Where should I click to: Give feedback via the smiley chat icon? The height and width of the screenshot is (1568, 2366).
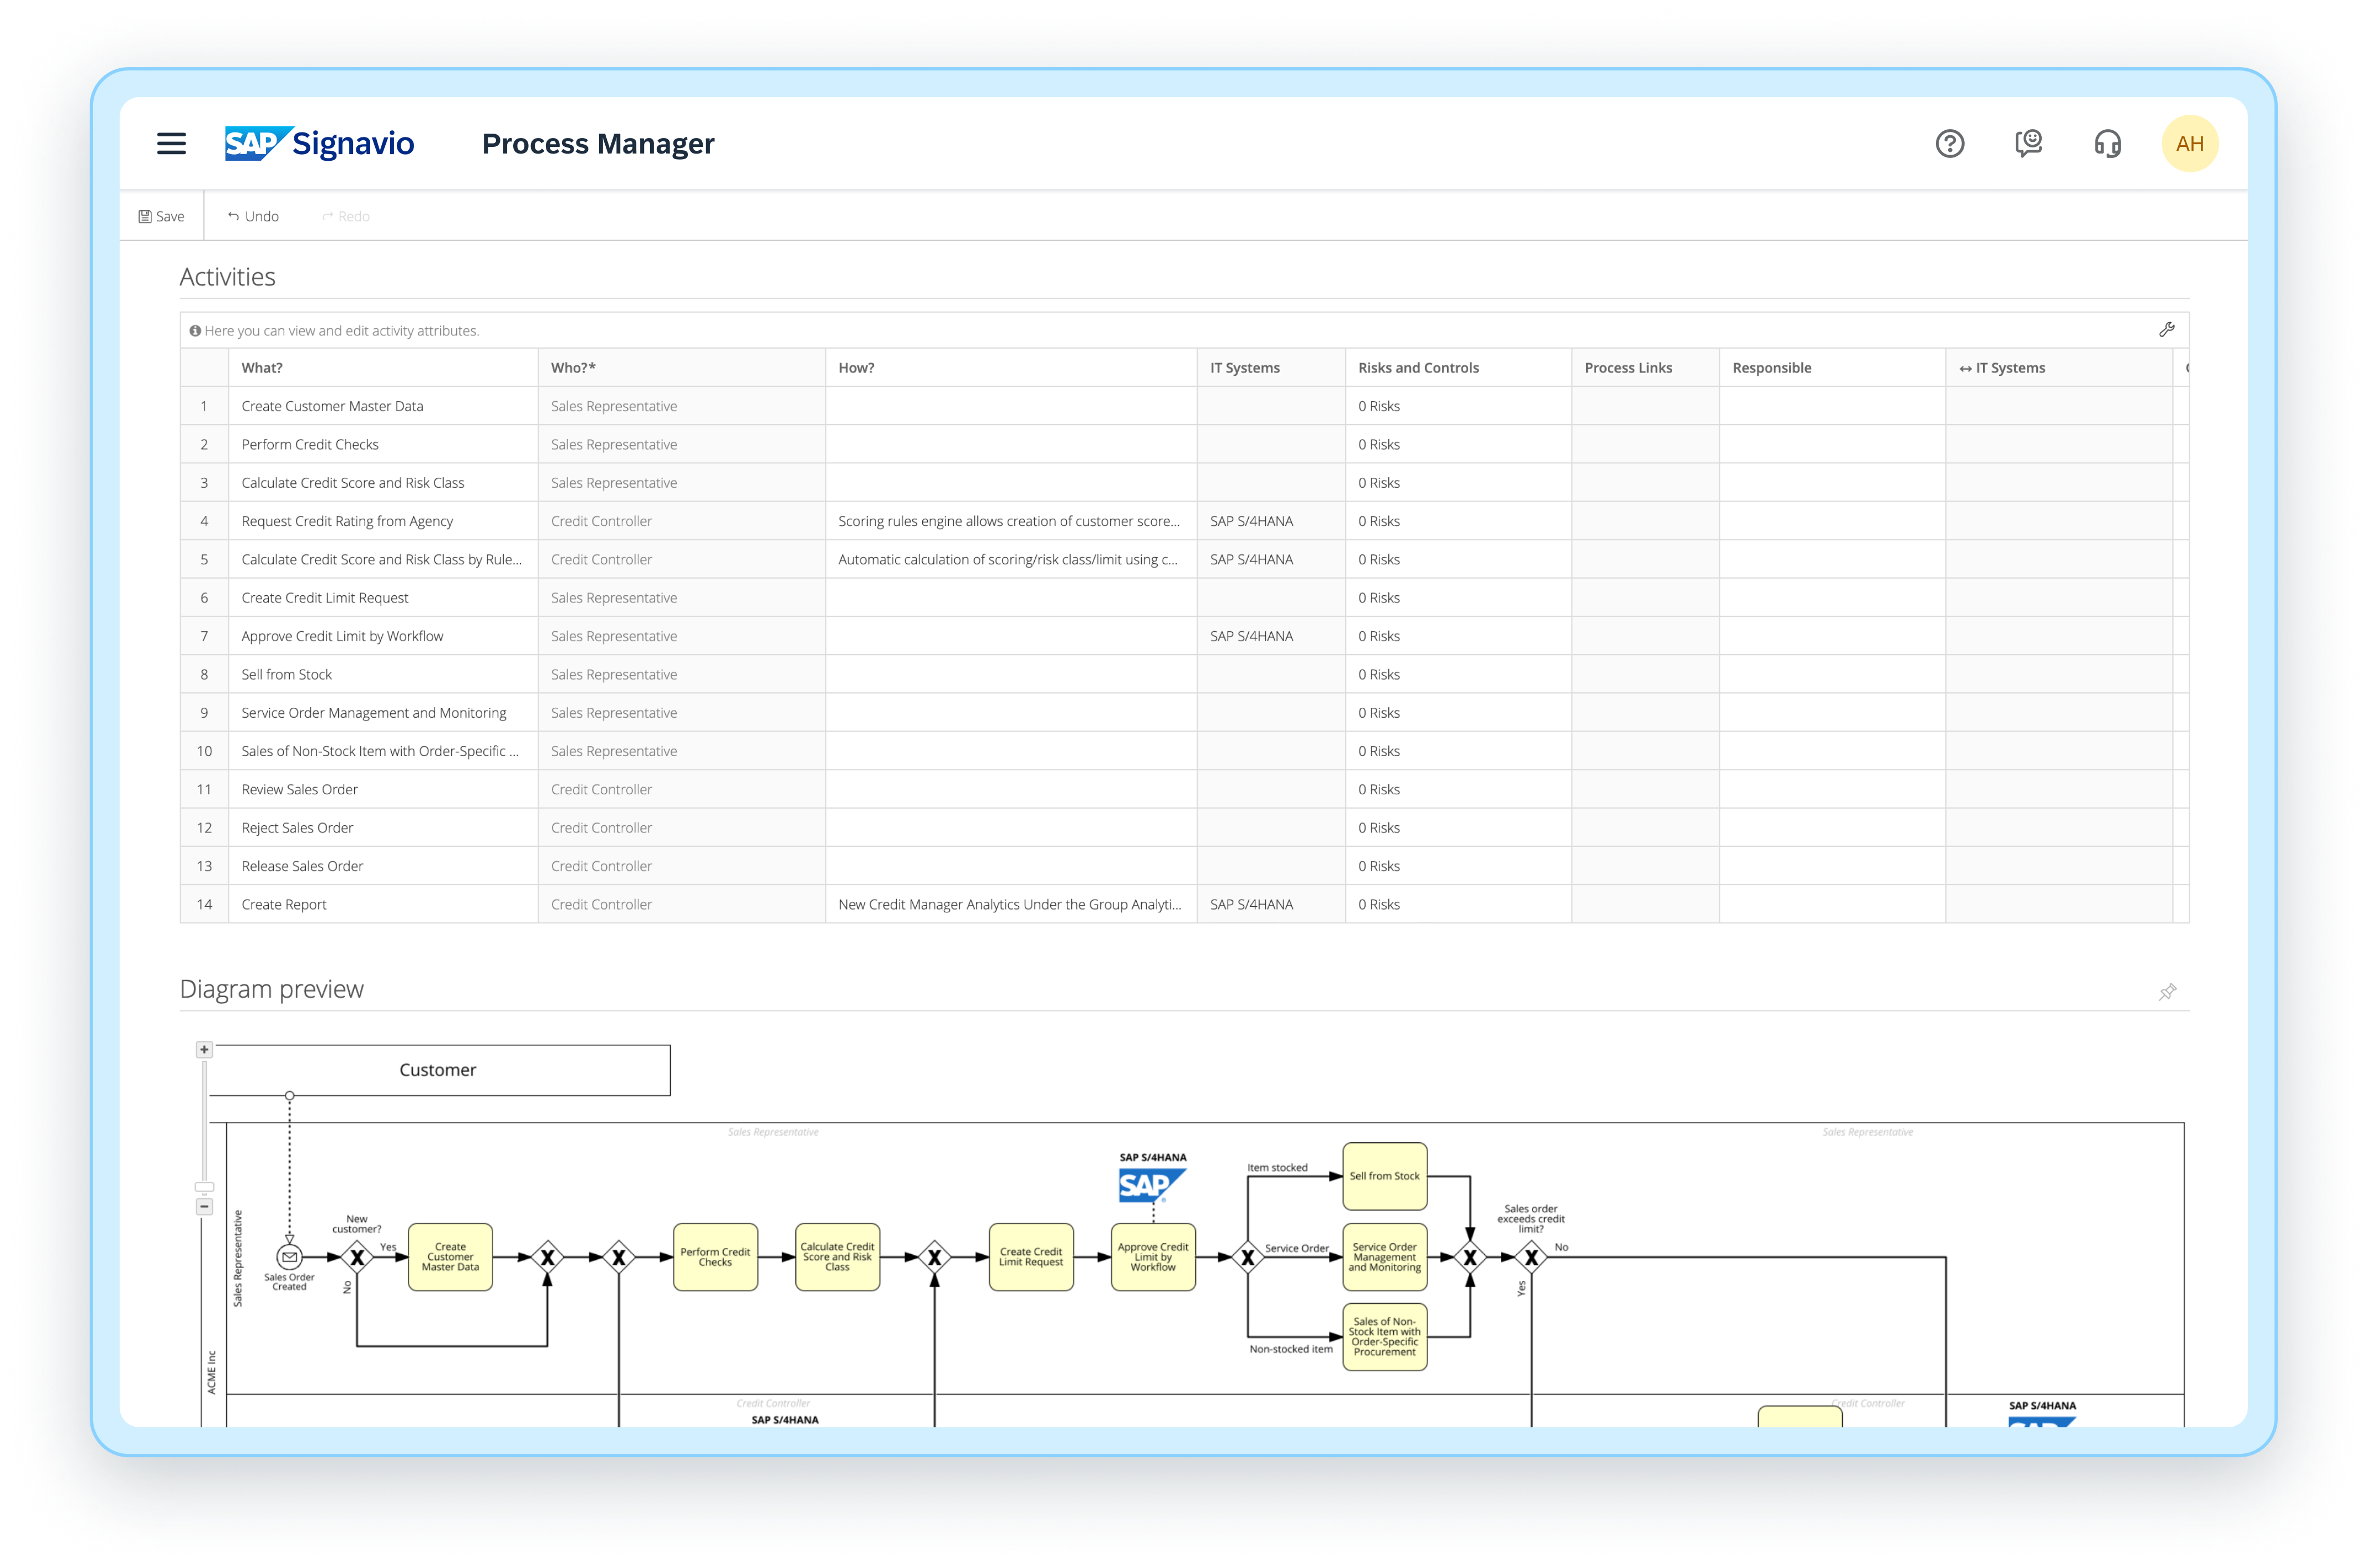pyautogui.click(x=2029, y=143)
